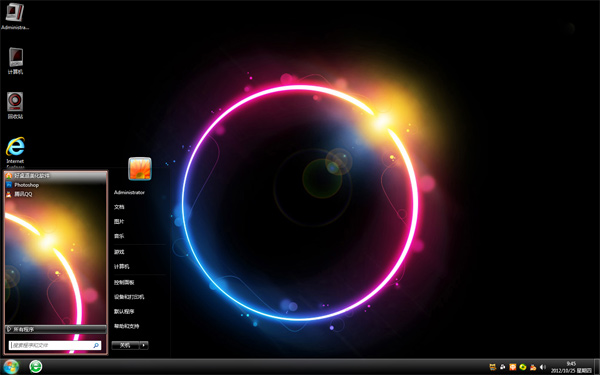Viewport: 600px width, 375px height.
Task: Open the clock showing 9:45
Action: [x=571, y=367]
